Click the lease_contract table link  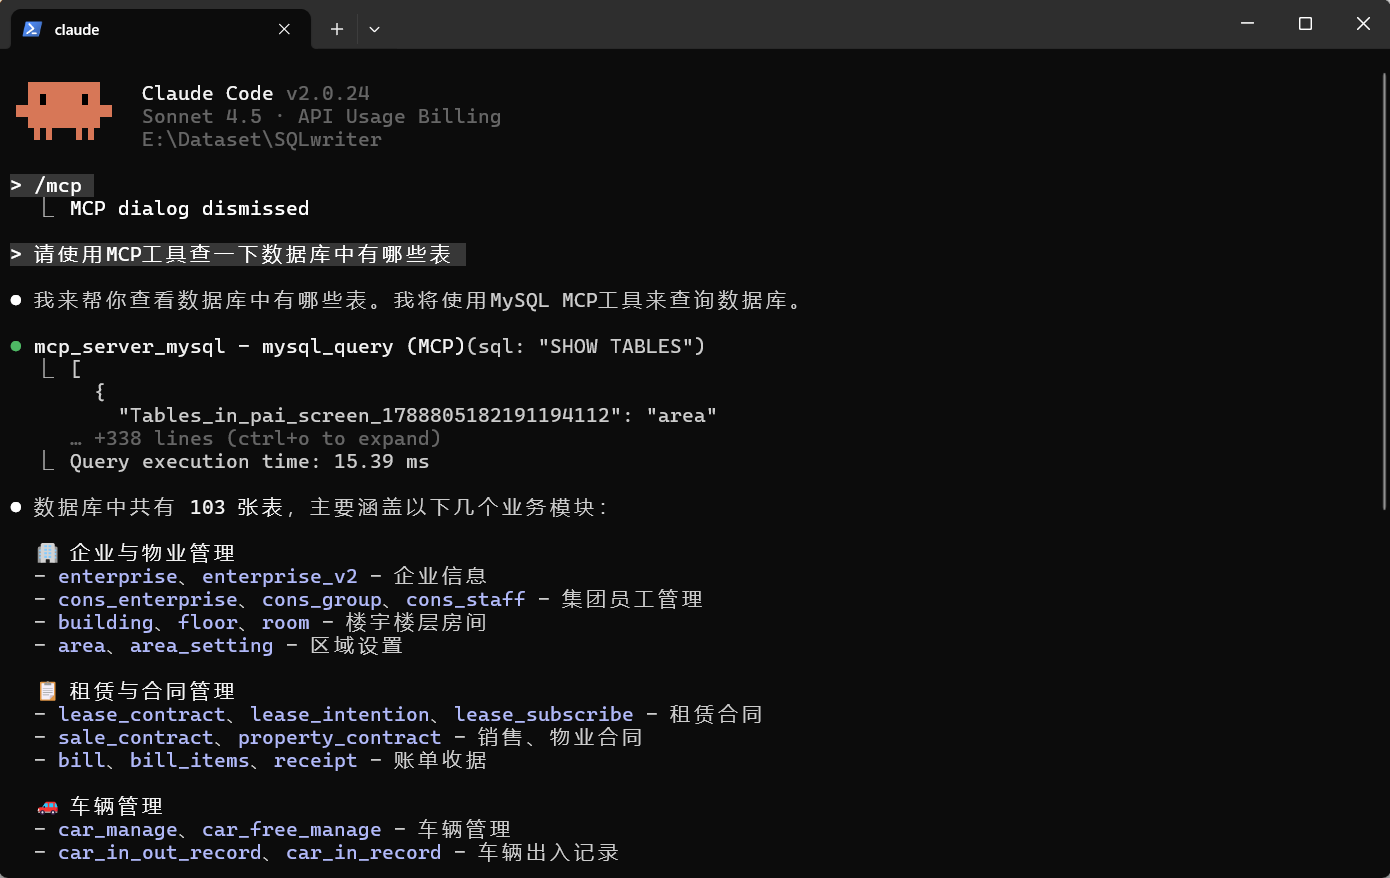(x=141, y=714)
